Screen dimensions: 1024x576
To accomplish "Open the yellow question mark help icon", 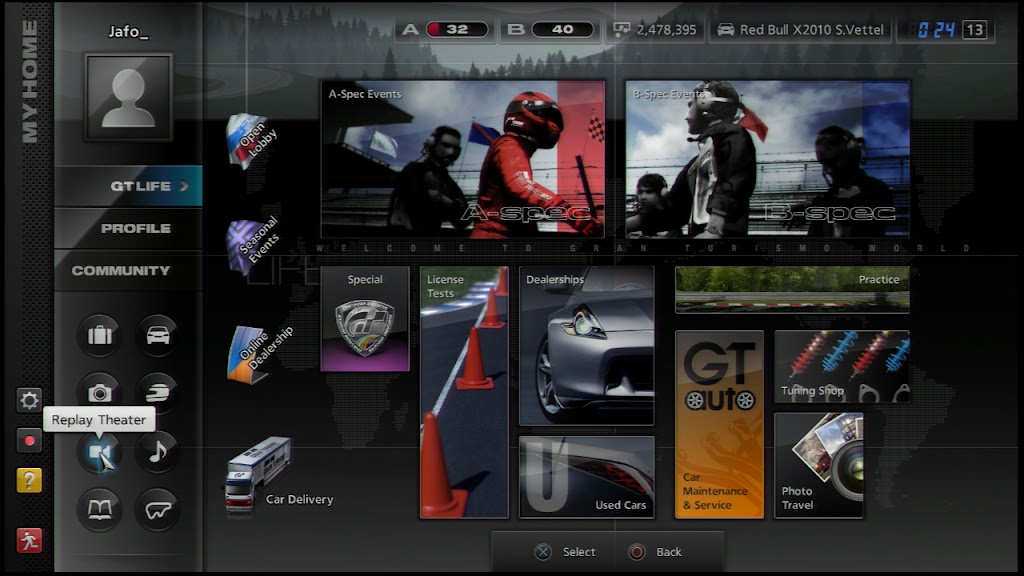I will point(29,481).
